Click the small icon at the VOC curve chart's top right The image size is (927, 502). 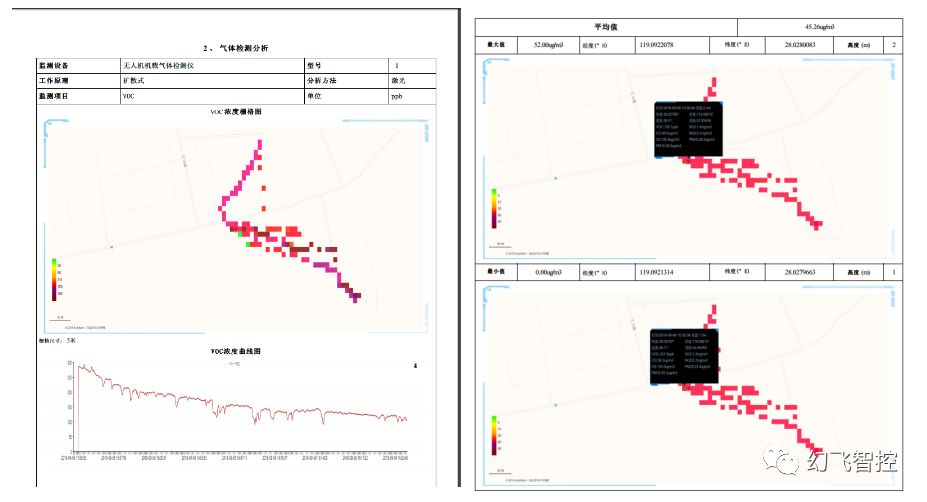tap(415, 367)
